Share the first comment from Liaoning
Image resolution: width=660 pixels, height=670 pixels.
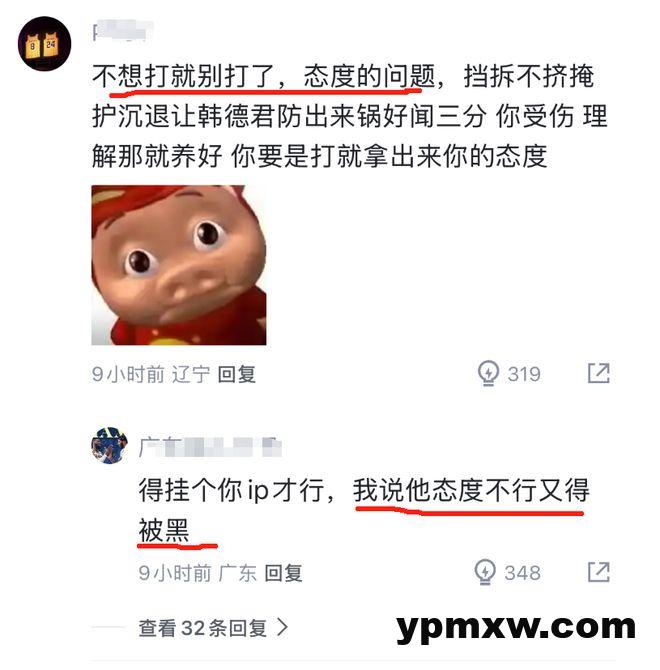tap(598, 373)
